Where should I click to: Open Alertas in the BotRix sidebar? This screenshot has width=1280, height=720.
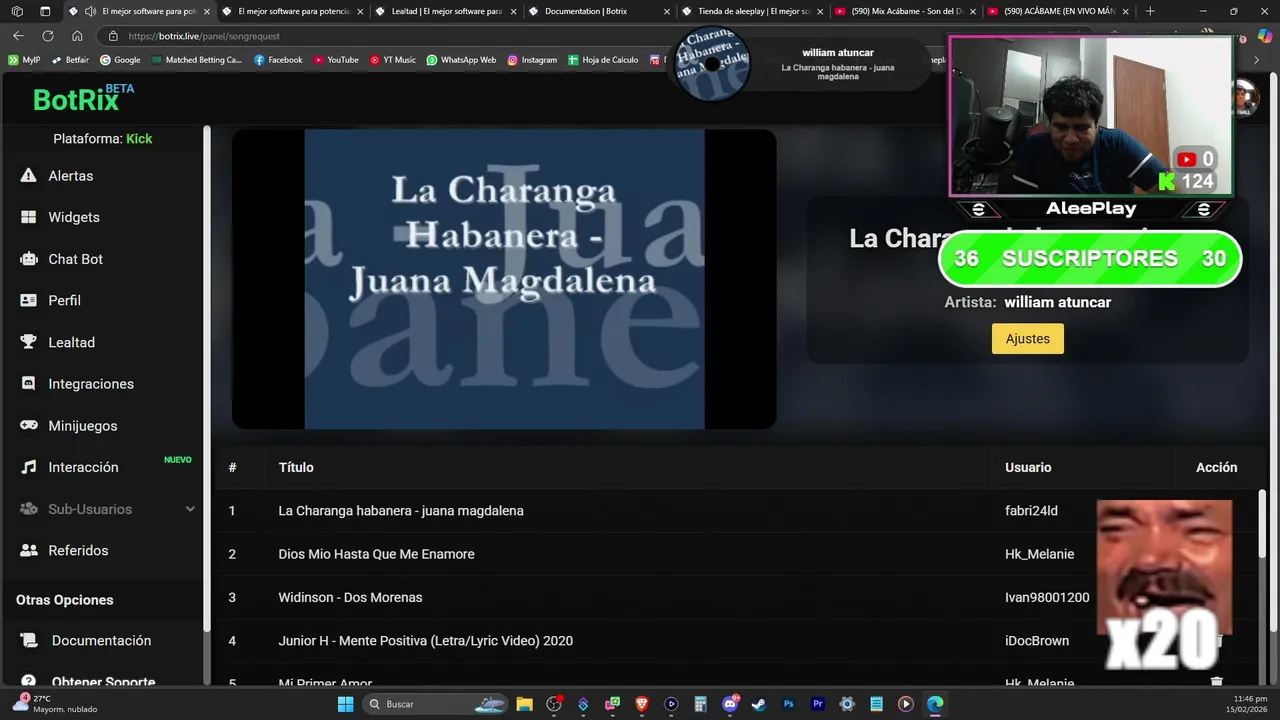[x=70, y=176]
